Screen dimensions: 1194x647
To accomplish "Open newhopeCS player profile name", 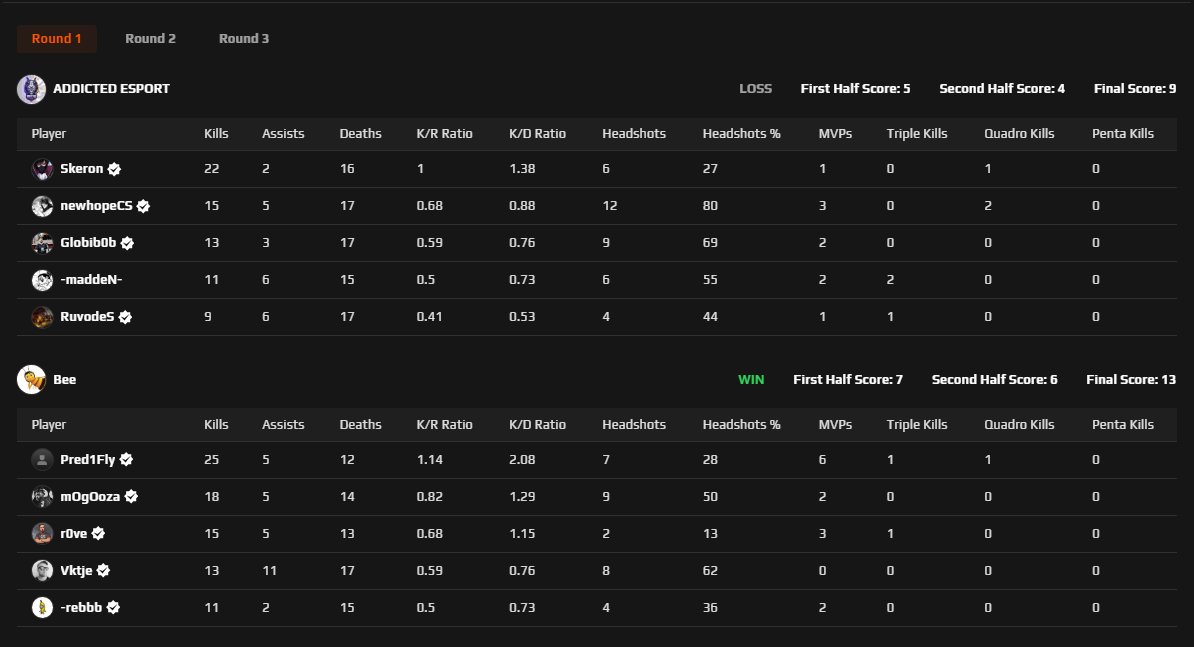I will pyautogui.click(x=96, y=206).
